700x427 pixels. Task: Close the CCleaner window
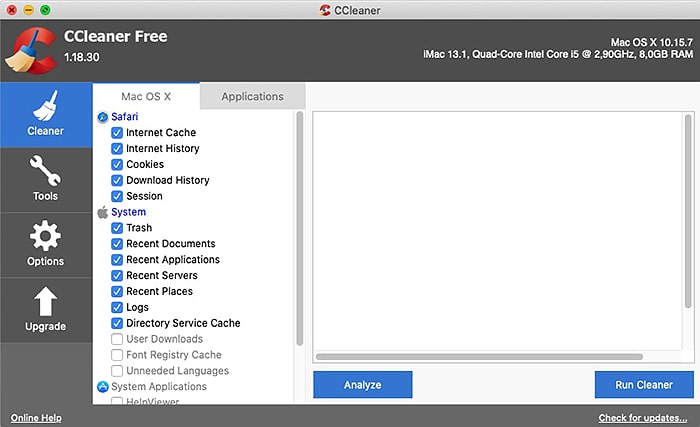[12, 10]
